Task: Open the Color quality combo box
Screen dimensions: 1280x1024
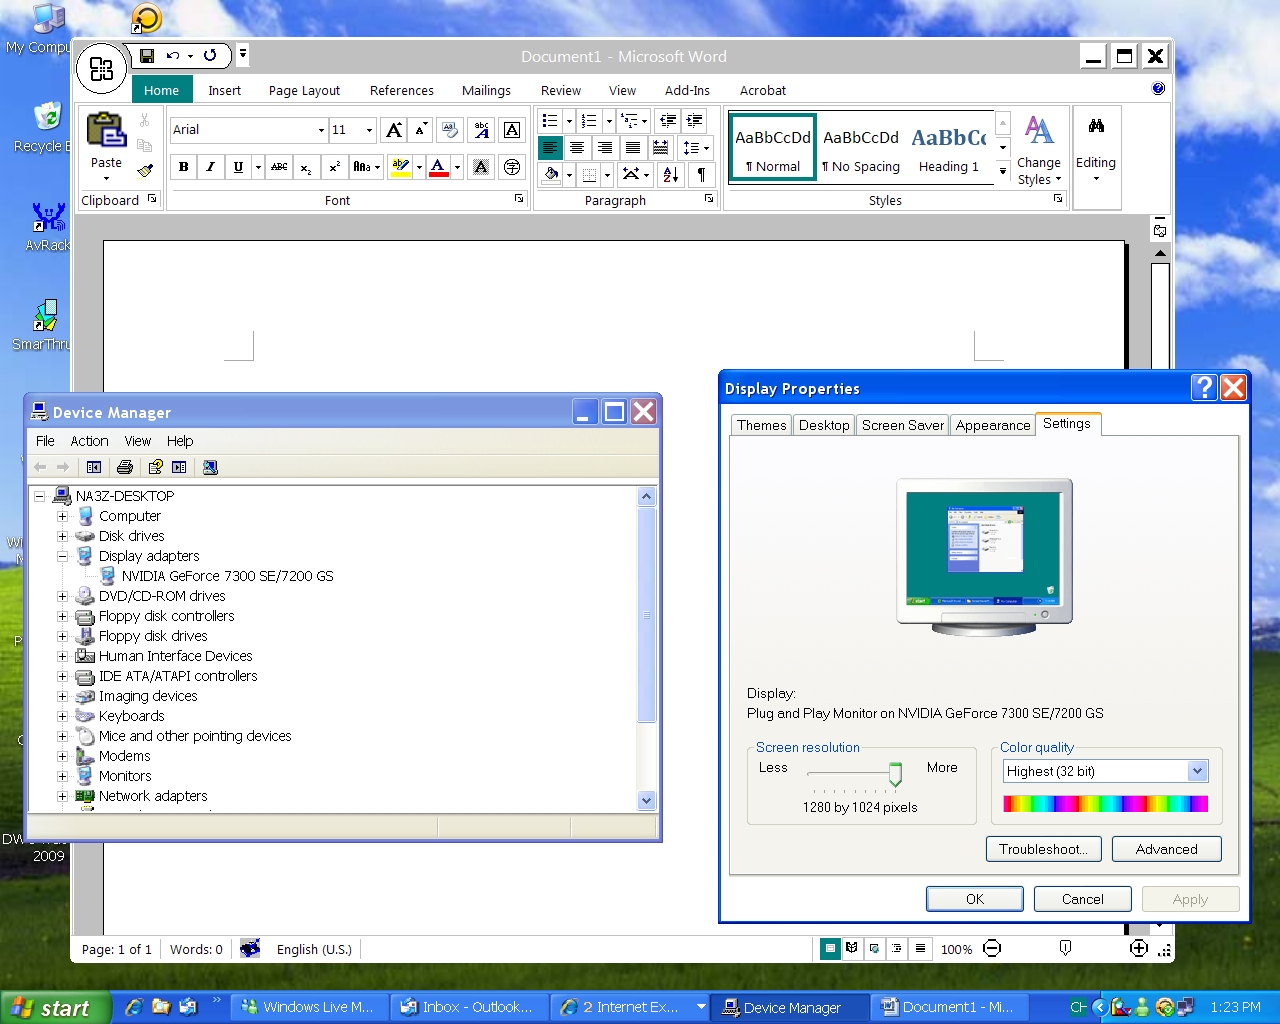Action: 1106,771
